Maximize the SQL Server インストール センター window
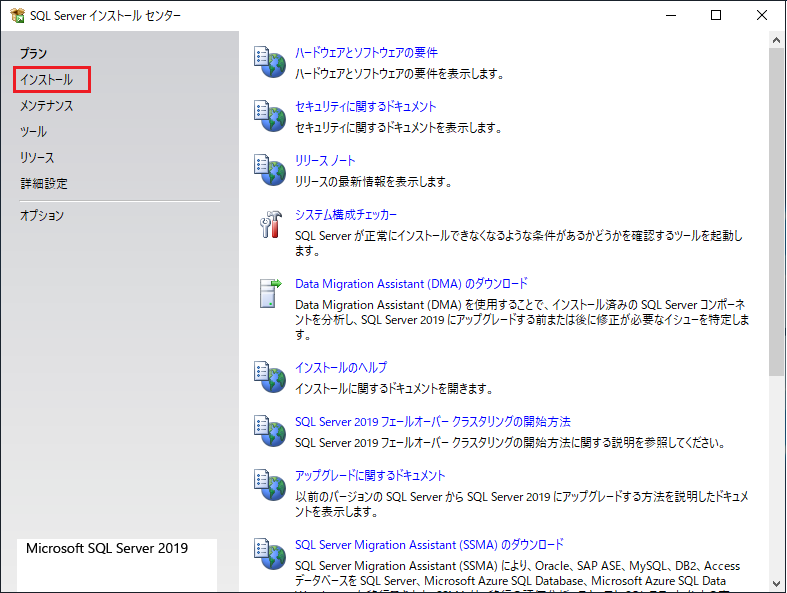Viewport: 787px width, 593px height. pos(716,16)
